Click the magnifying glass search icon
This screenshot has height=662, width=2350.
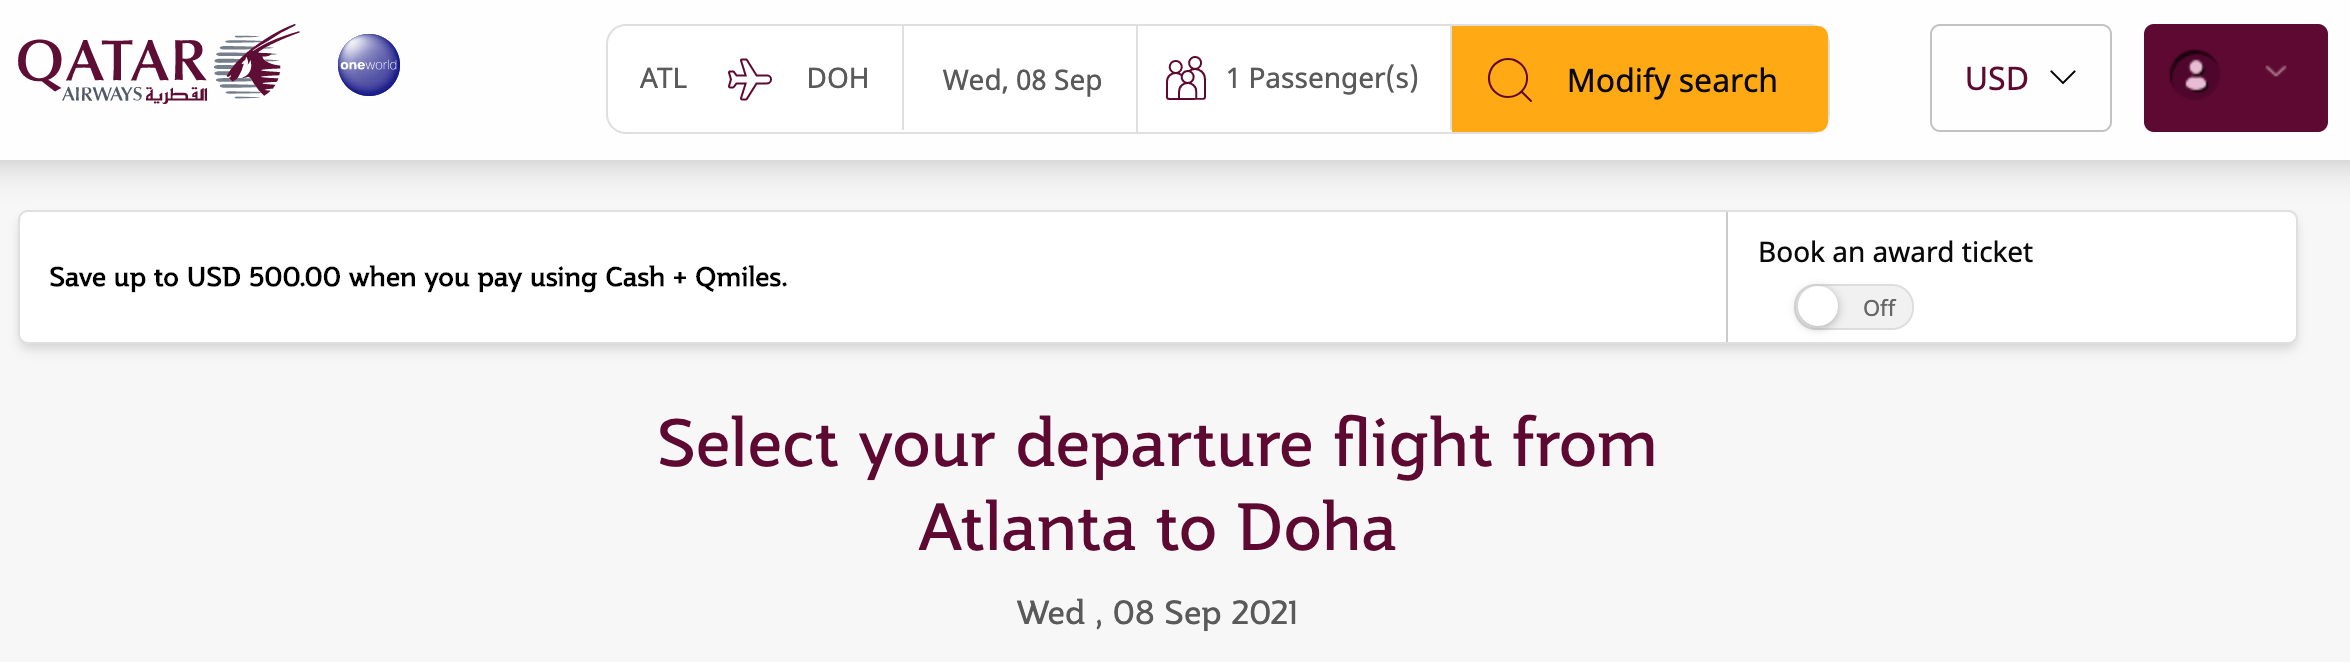click(x=1510, y=79)
